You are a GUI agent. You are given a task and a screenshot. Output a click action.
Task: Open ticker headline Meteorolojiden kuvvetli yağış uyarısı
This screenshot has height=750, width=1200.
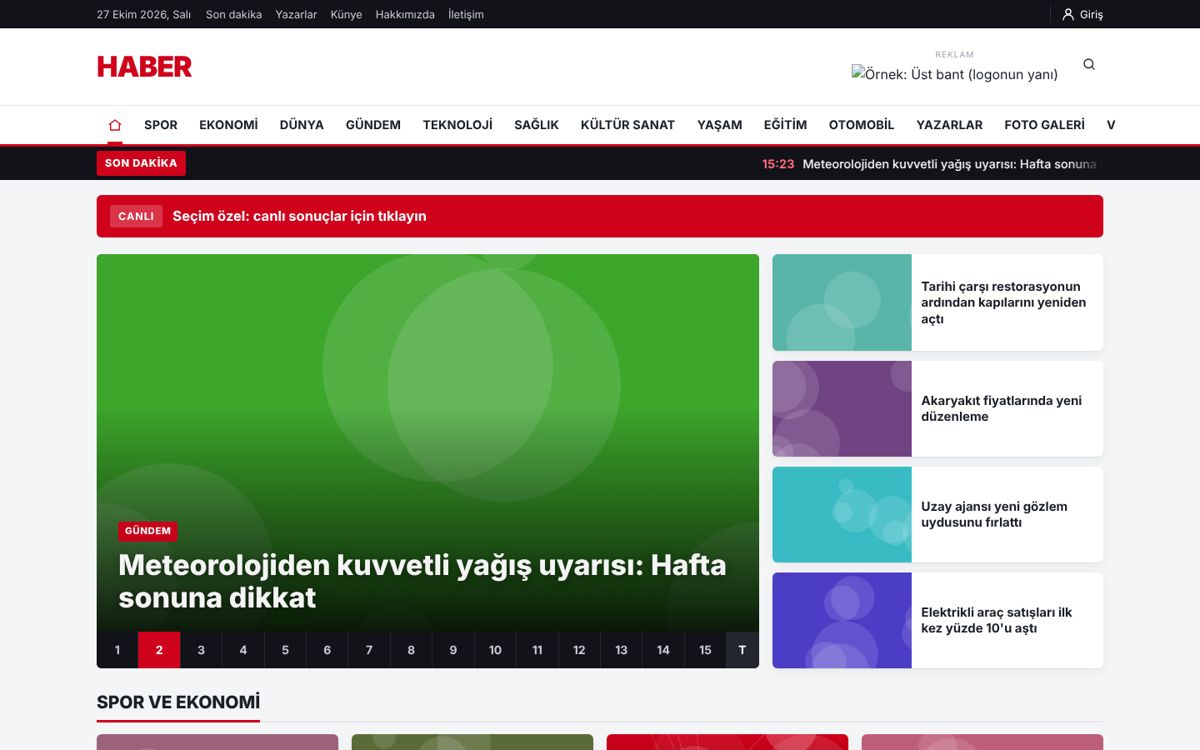pyautogui.click(x=949, y=164)
